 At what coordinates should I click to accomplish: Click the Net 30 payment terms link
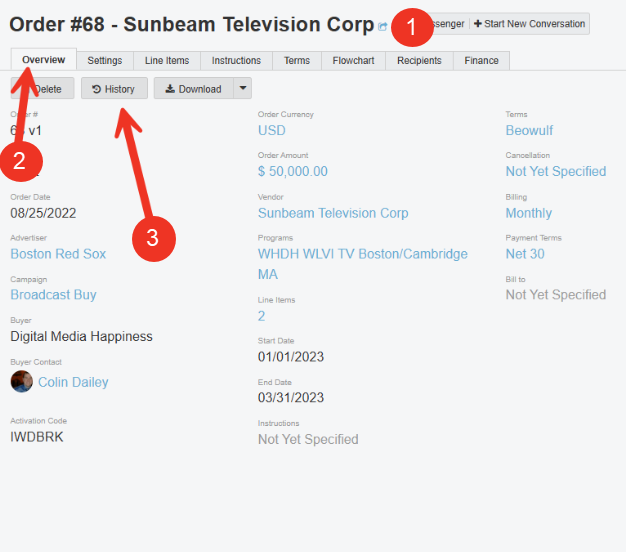pyautogui.click(x=525, y=254)
